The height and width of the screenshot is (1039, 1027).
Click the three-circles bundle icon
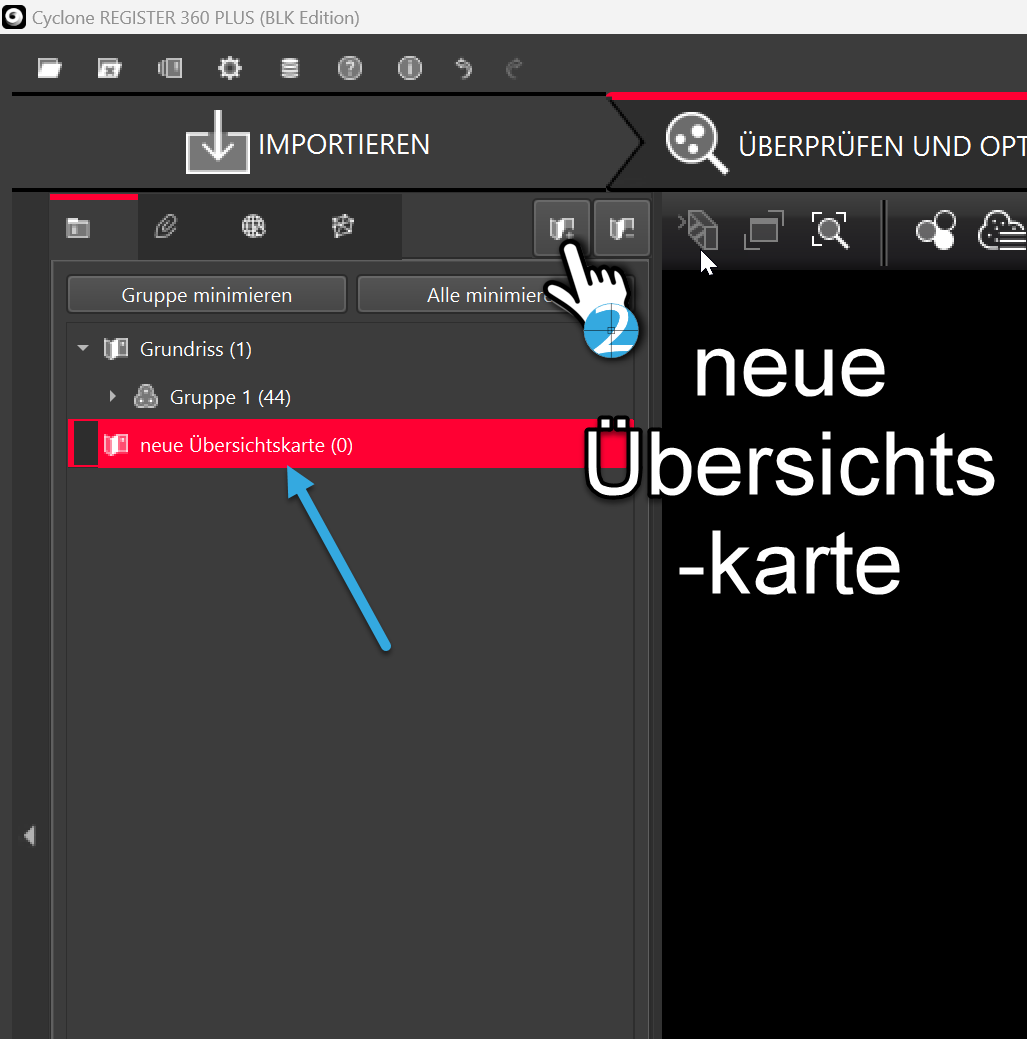coord(936,230)
